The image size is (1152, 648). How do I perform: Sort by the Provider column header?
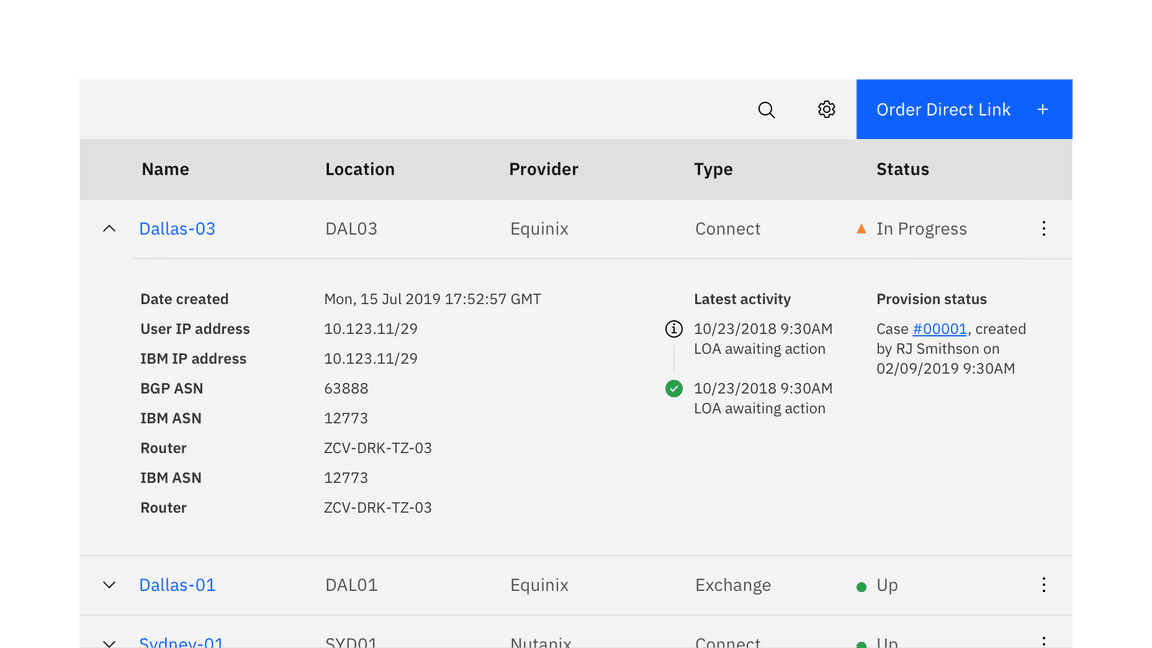pyautogui.click(x=543, y=169)
